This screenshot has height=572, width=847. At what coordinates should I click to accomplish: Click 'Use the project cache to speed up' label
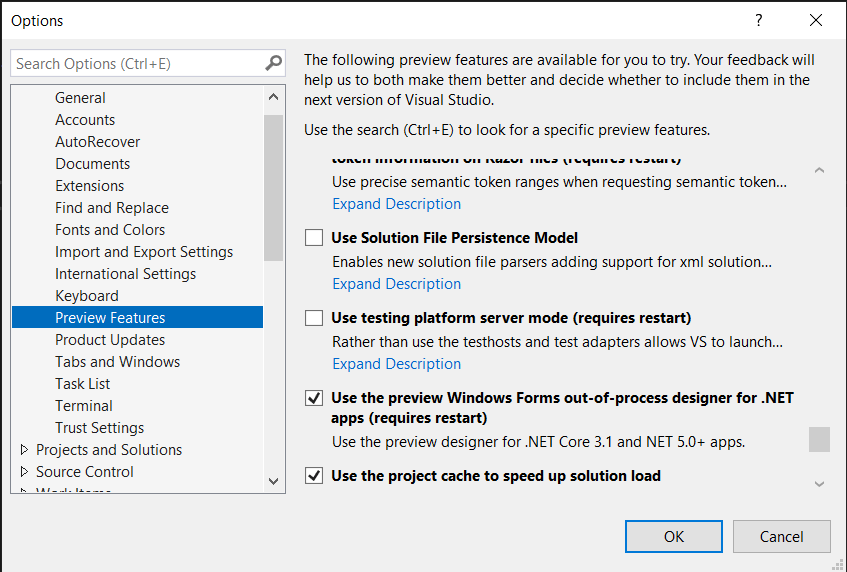tap(496, 476)
